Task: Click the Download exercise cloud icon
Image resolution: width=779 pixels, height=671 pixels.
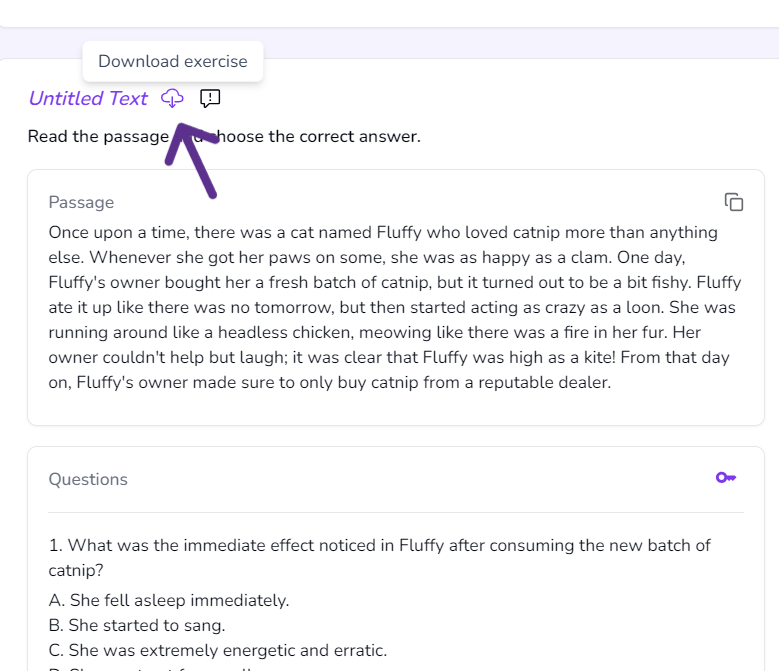Action: pyautogui.click(x=173, y=98)
